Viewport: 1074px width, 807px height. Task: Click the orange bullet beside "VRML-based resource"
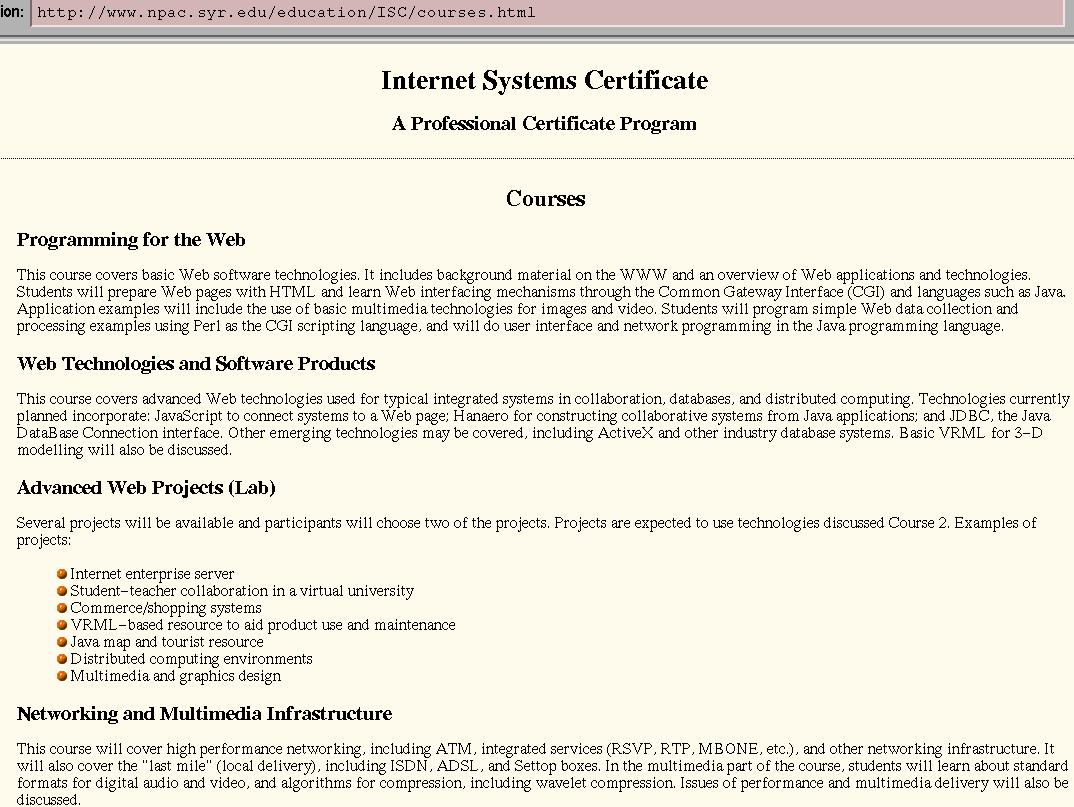pyautogui.click(x=62, y=625)
